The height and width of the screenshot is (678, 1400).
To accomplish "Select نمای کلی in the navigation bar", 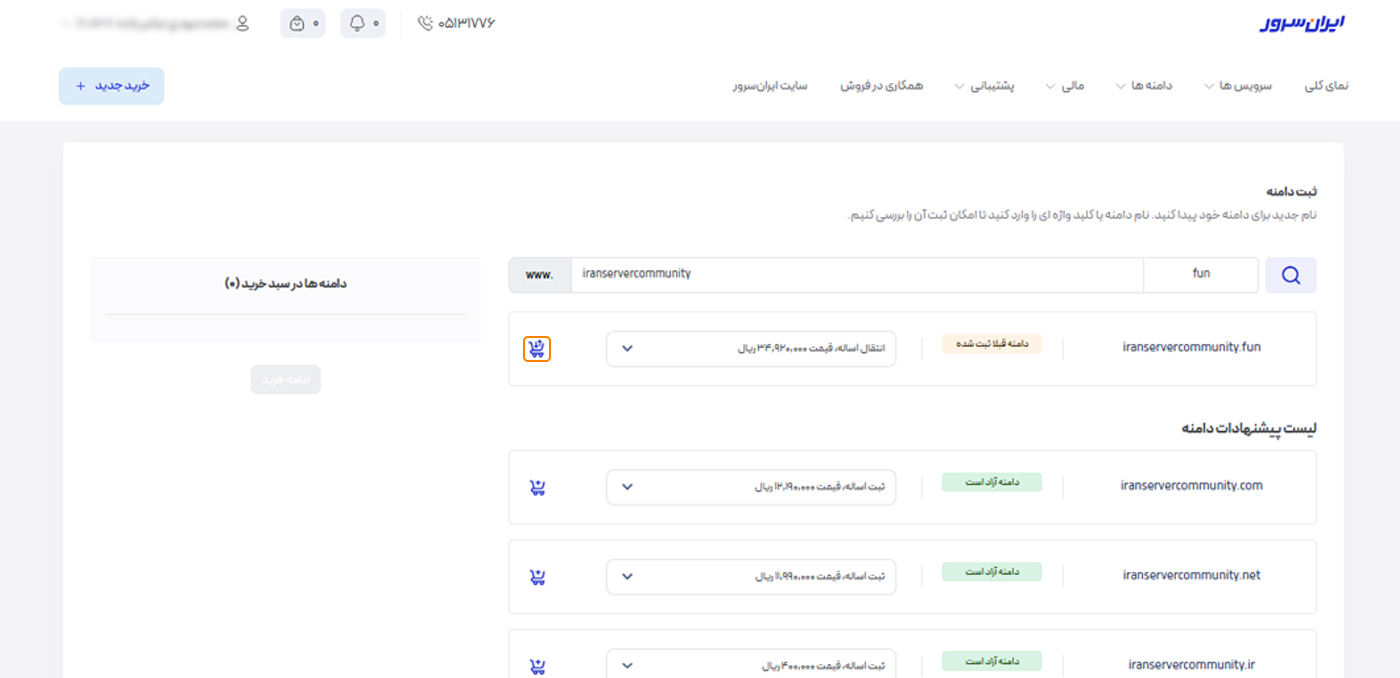I will (1326, 85).
